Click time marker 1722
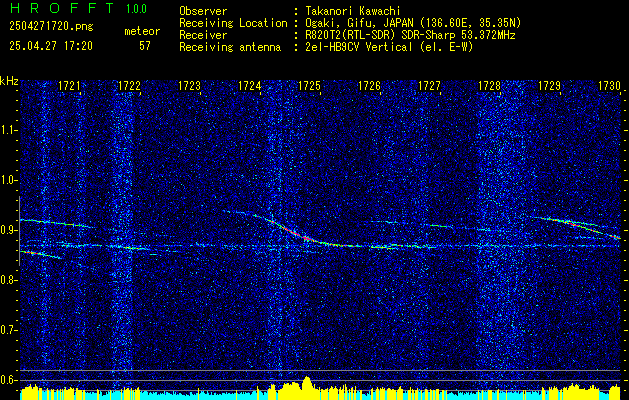Viewport: 629px width, 400px height. coord(130,85)
